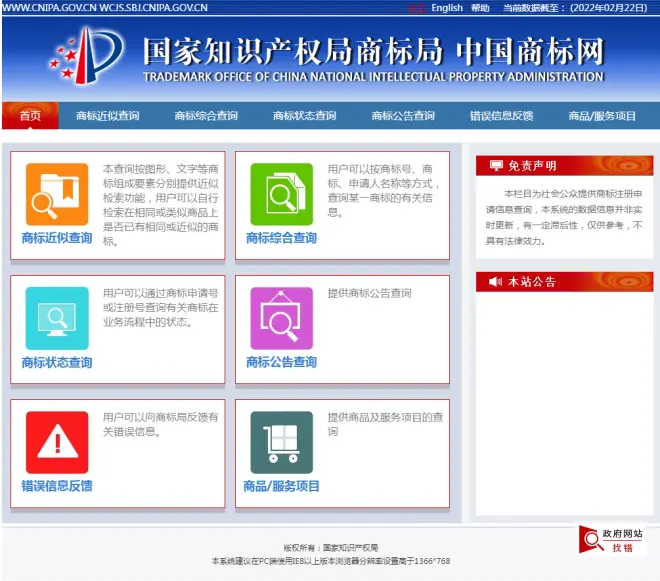Open 商标综合查询 in the navigation bar
This screenshot has height=581, width=660.
(x=206, y=116)
